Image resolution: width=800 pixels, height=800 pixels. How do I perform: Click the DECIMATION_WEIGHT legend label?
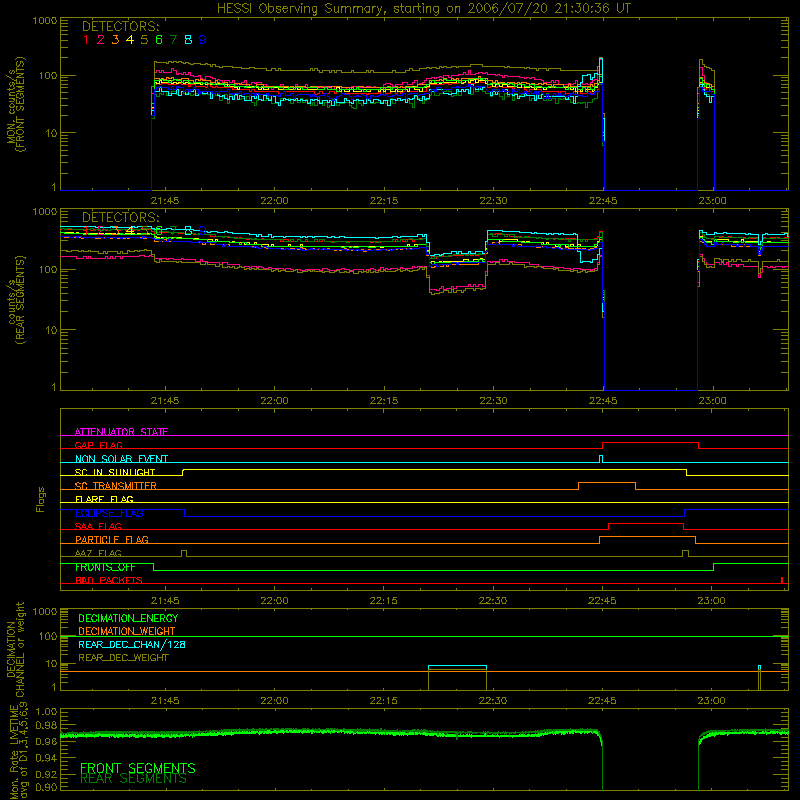tap(127, 631)
